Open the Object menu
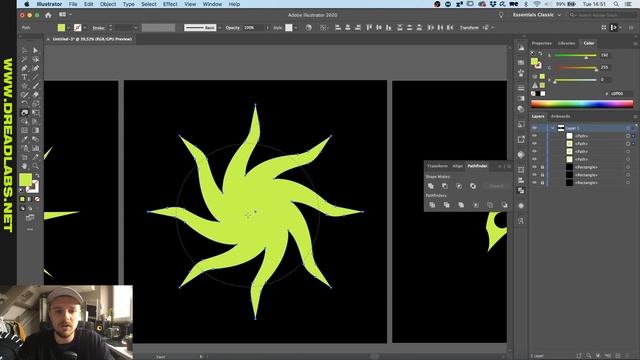The width and height of the screenshot is (640, 360). point(108,4)
